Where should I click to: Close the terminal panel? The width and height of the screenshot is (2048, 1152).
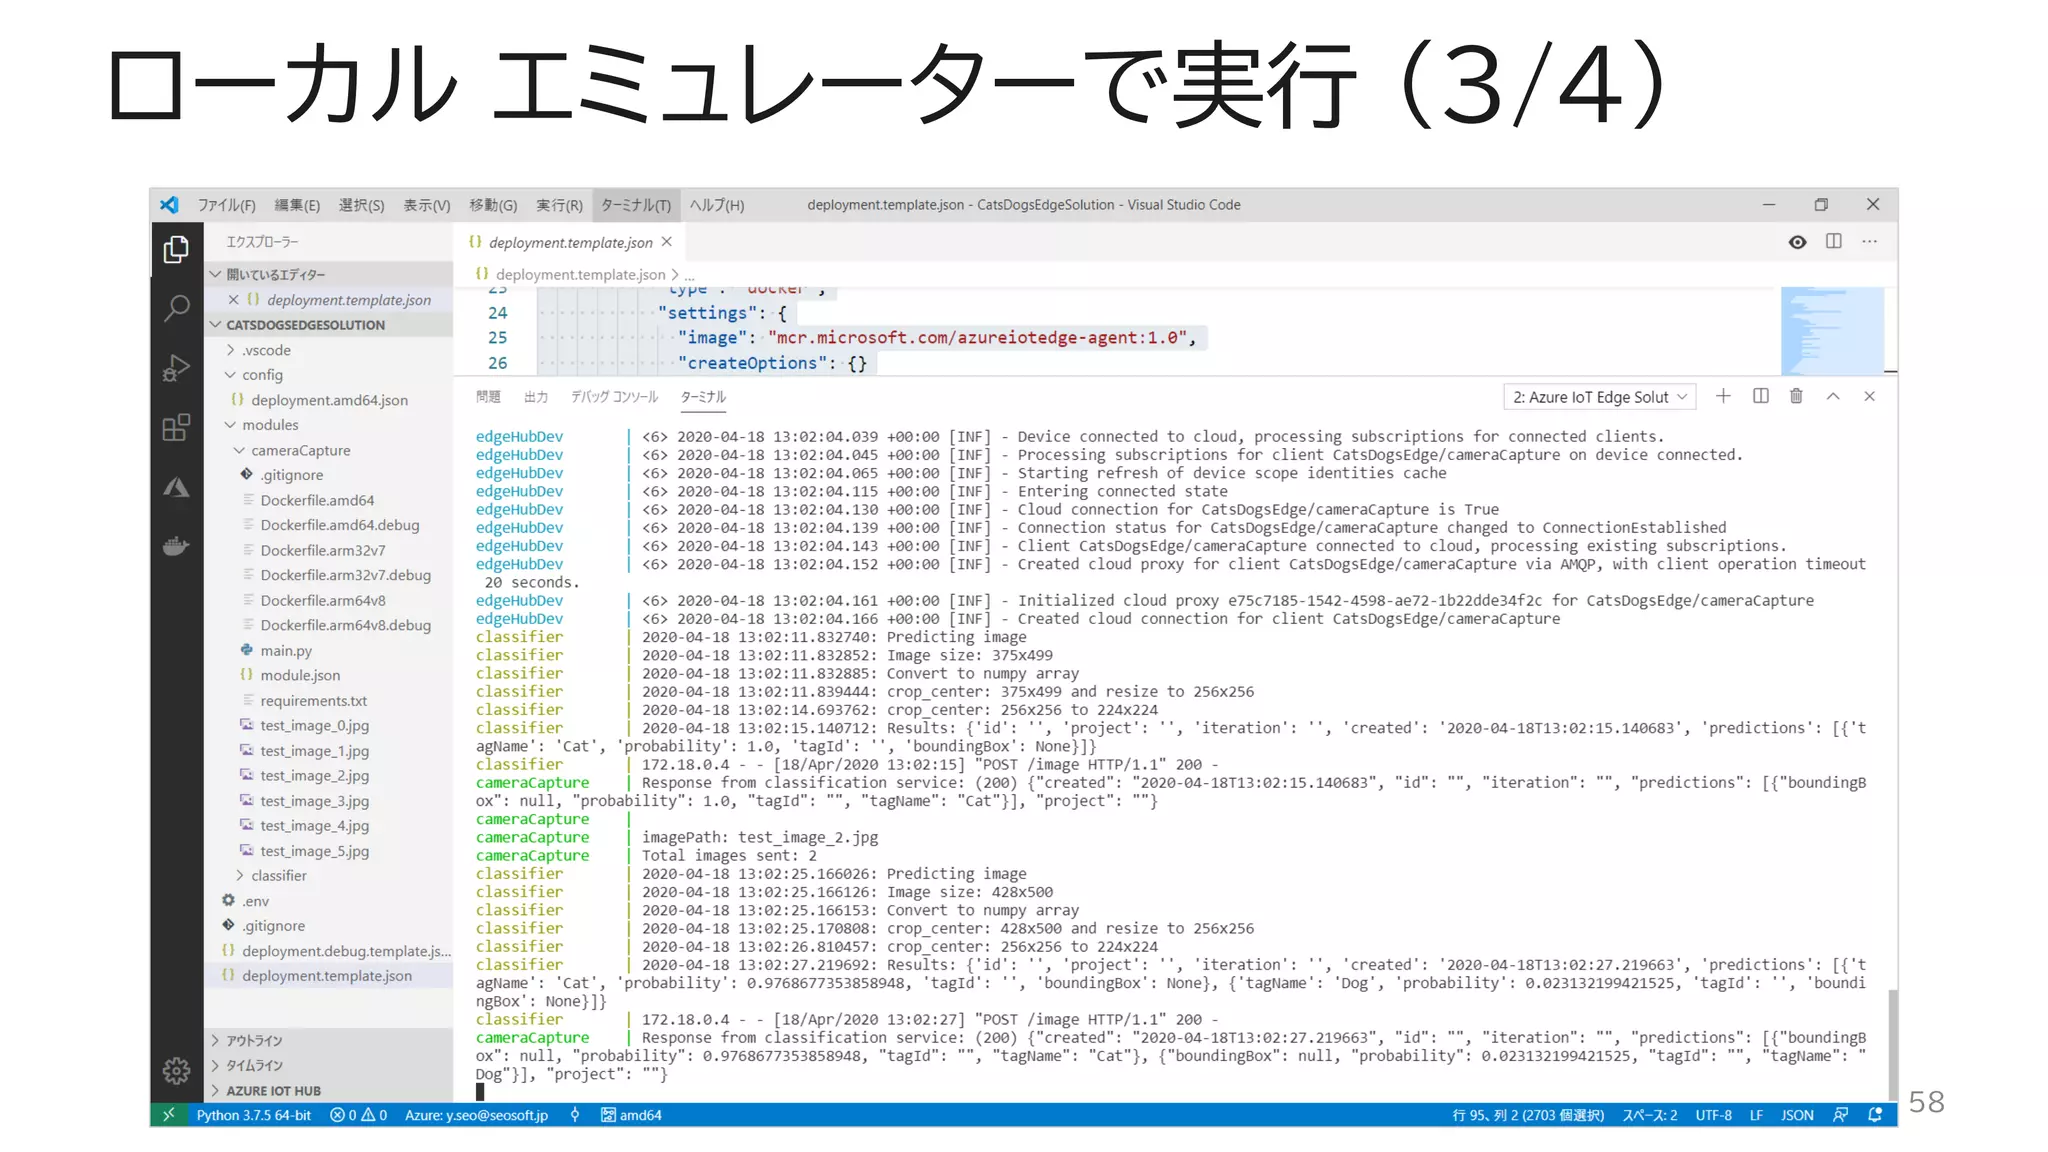tap(1869, 396)
